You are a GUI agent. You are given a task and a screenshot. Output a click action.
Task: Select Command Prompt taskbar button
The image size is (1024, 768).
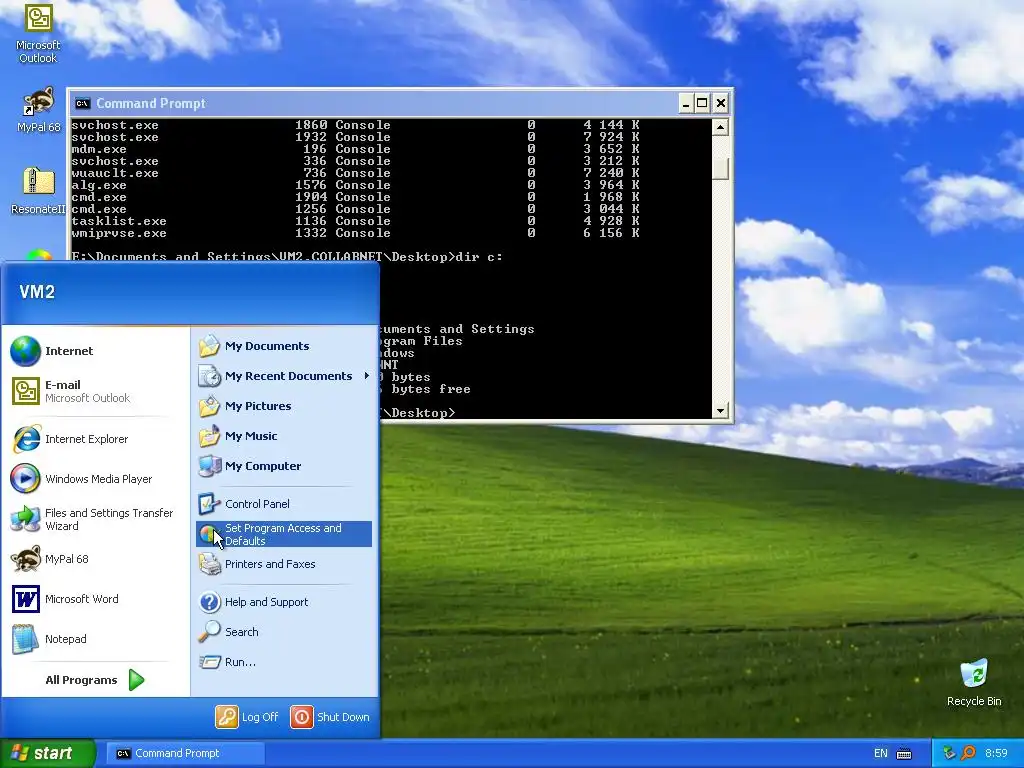185,753
